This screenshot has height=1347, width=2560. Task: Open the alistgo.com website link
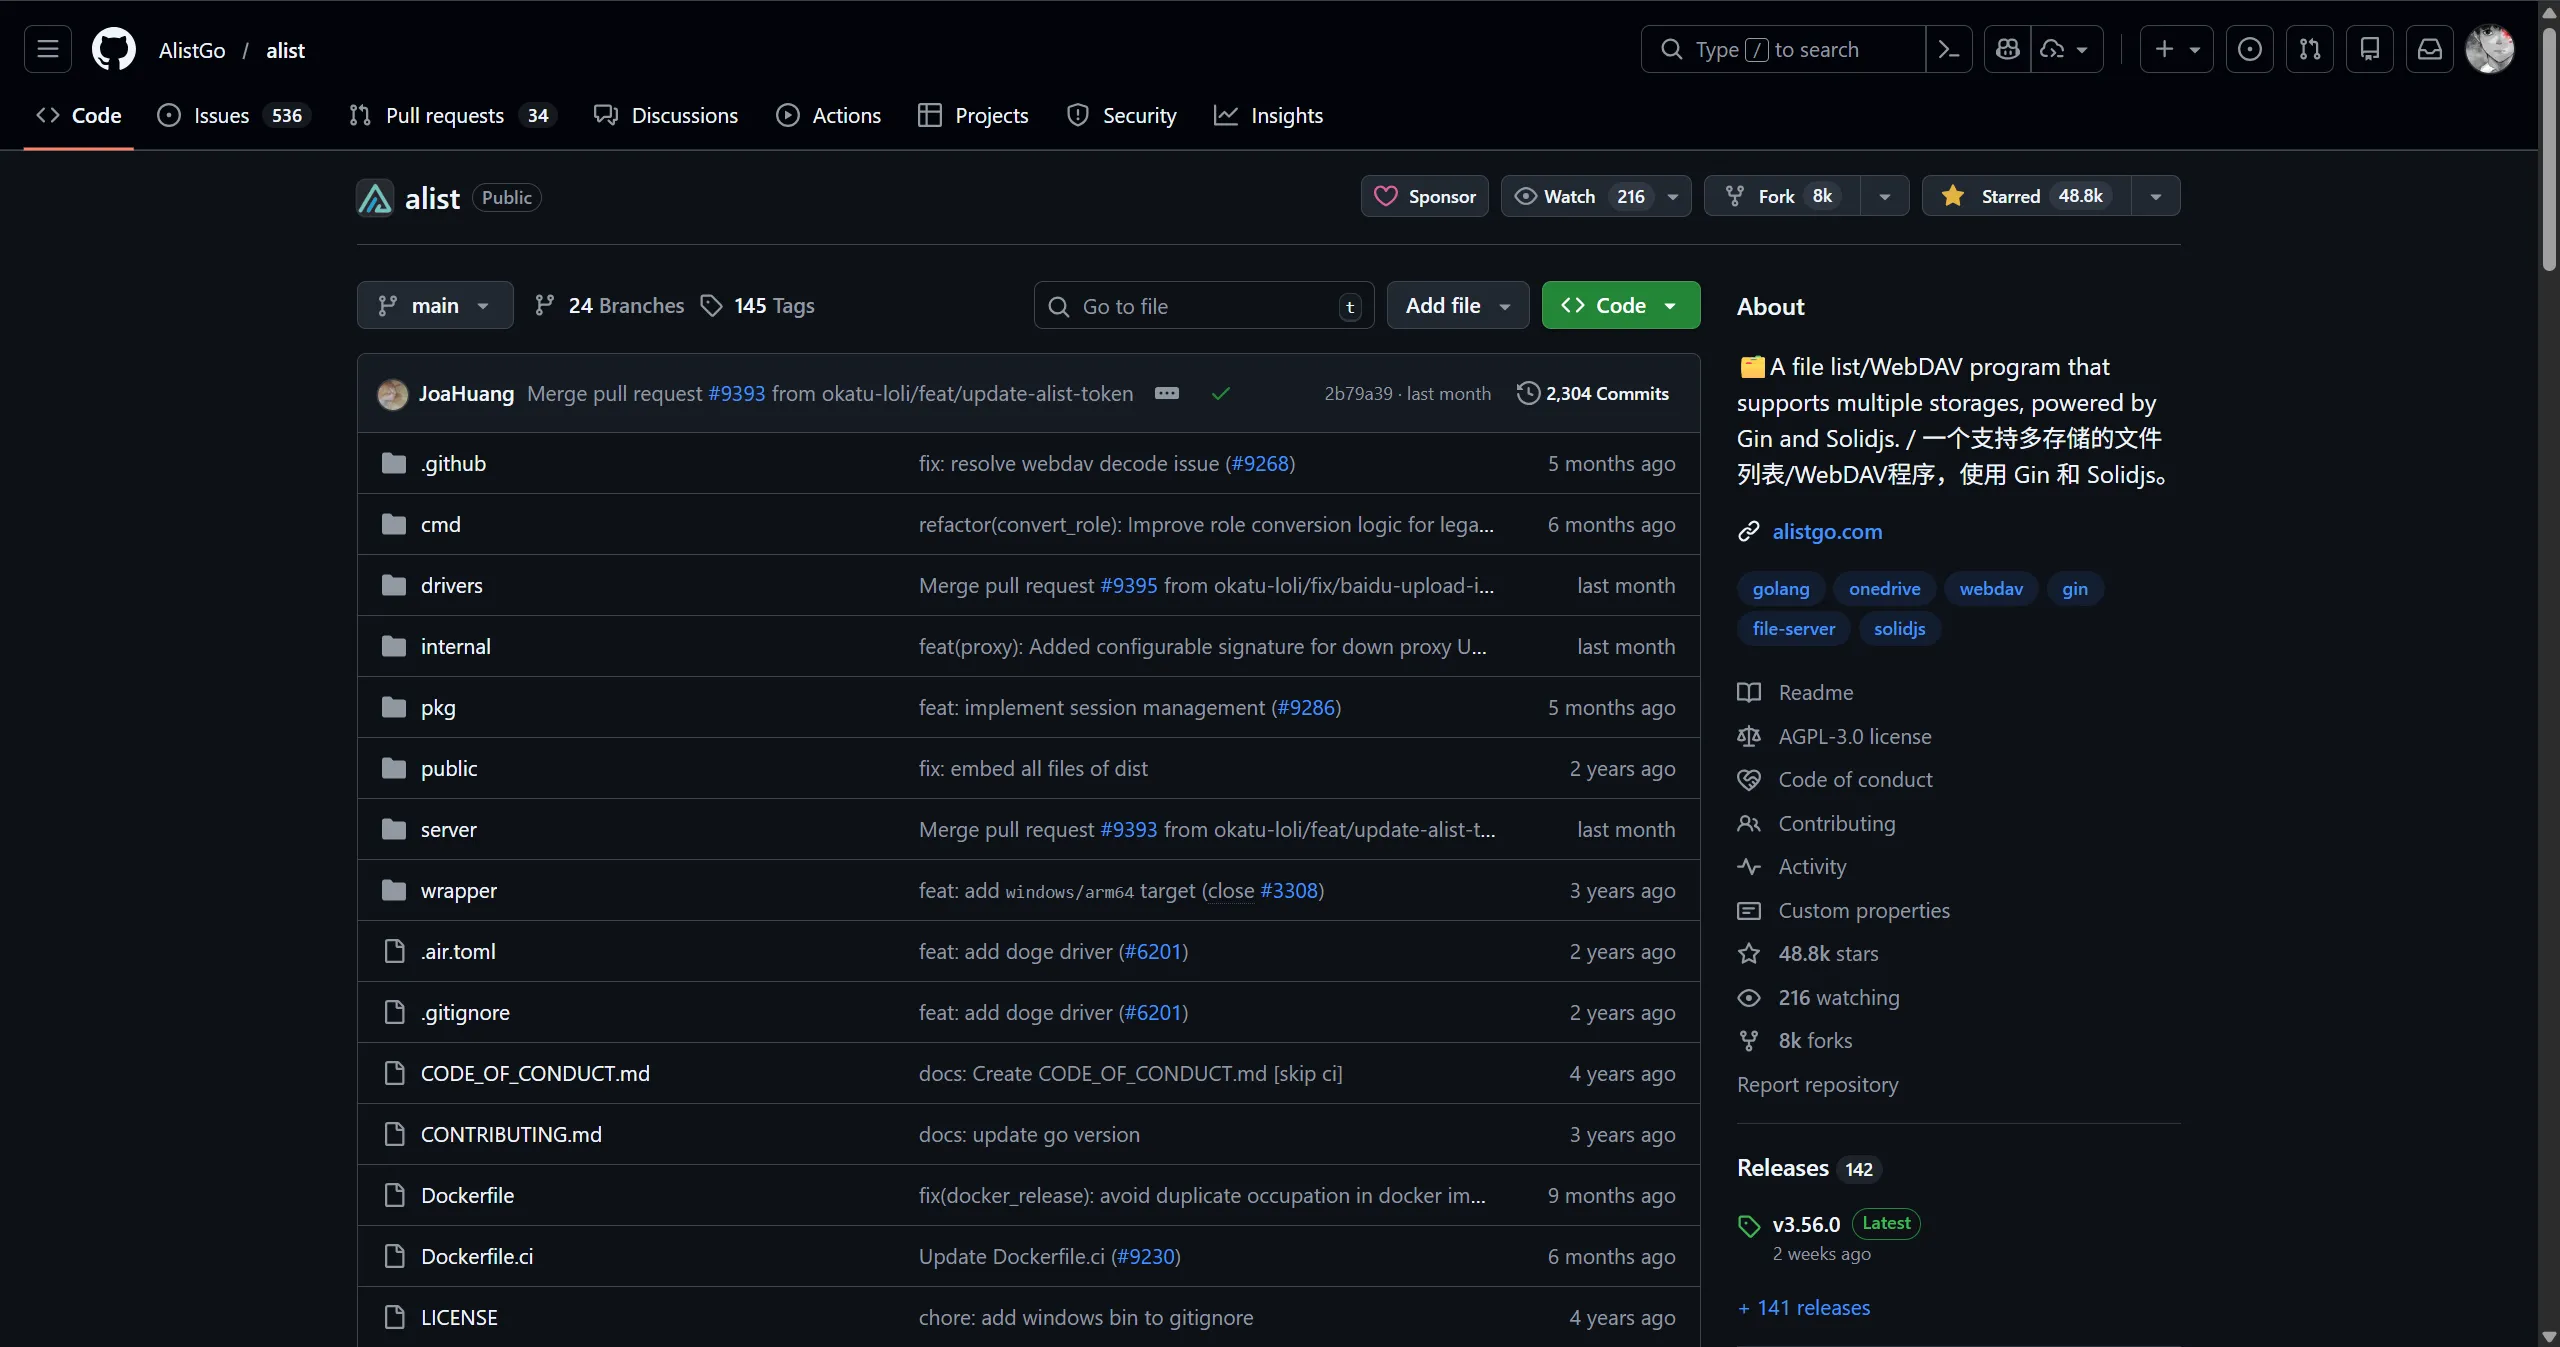click(x=1825, y=531)
